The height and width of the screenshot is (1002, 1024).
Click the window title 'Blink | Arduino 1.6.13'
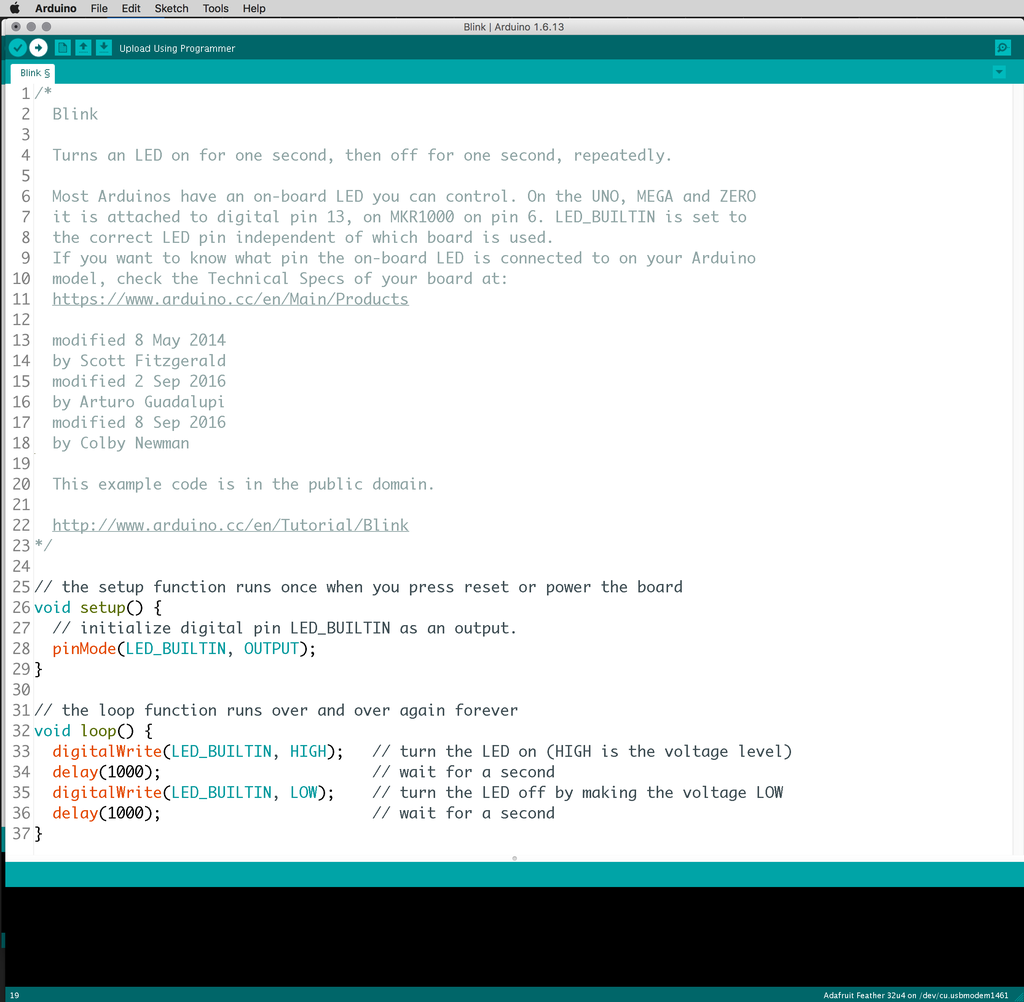514,27
